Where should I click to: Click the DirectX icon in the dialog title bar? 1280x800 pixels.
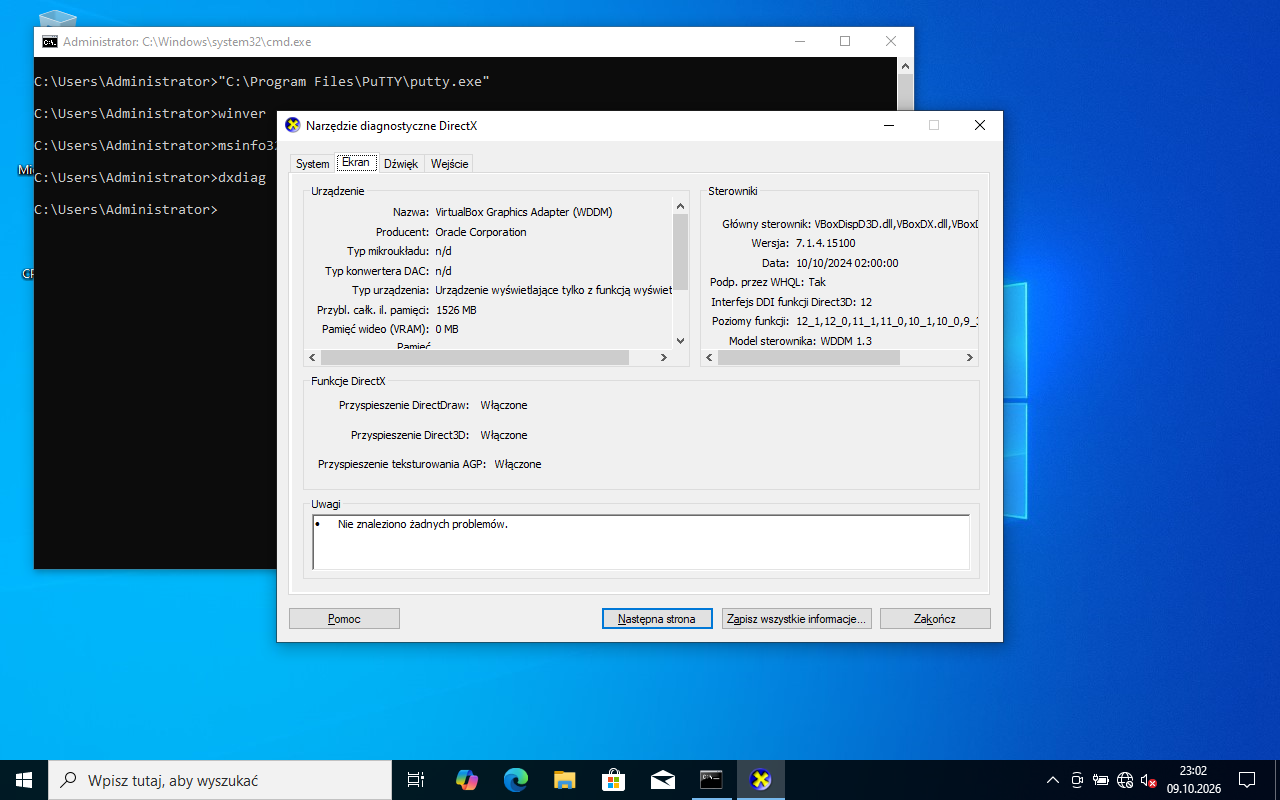coord(293,125)
